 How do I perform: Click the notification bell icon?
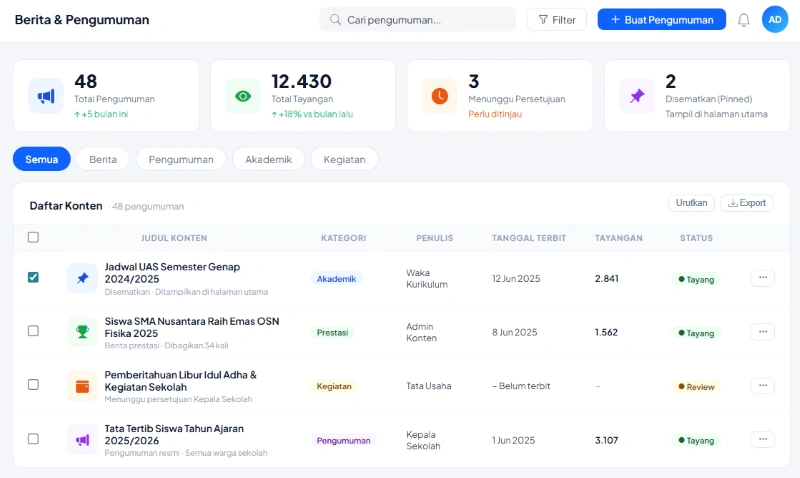coord(743,20)
